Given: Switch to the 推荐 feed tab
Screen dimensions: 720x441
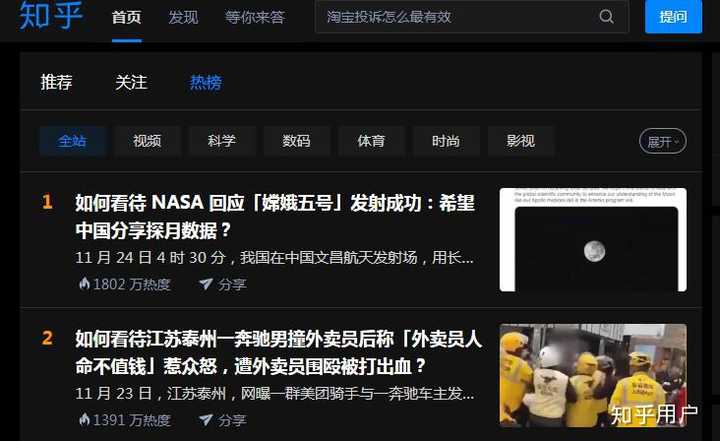Looking at the screenshot, I should pyautogui.click(x=56, y=82).
